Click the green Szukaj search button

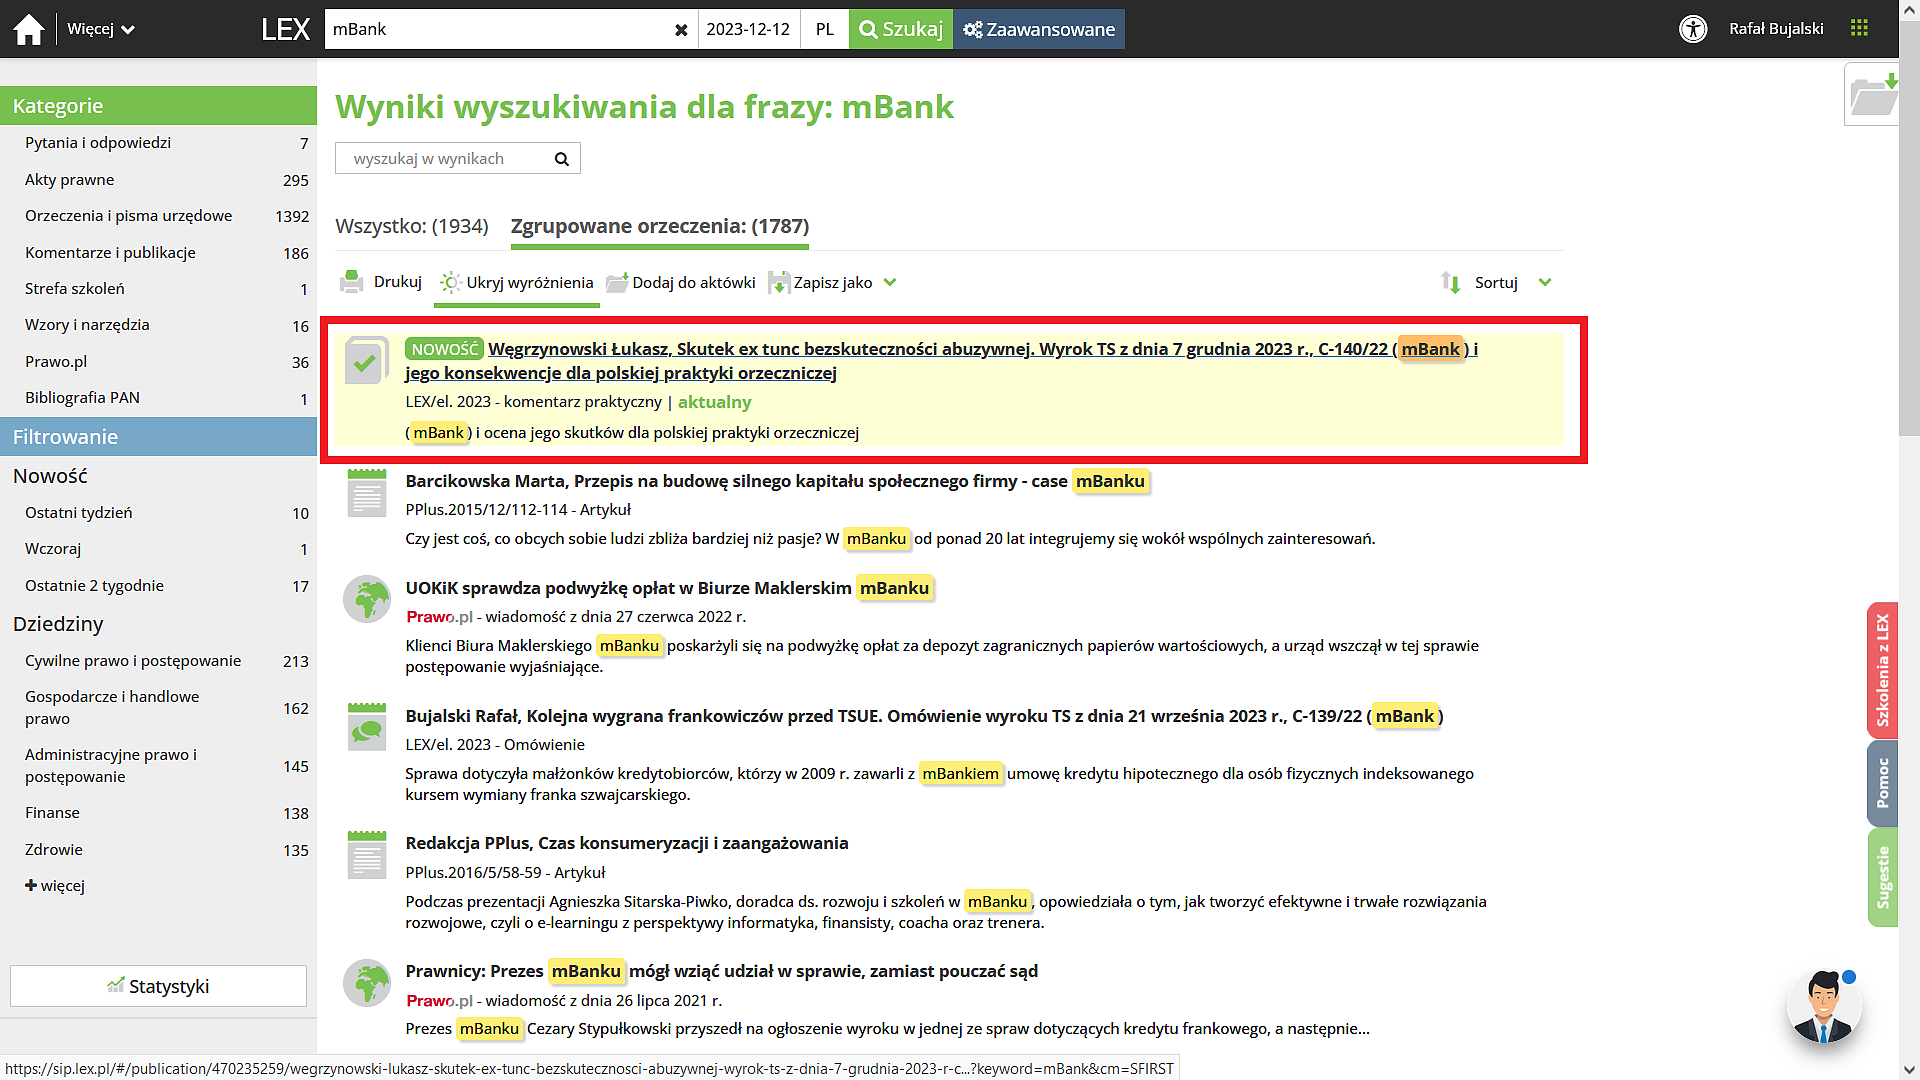click(901, 29)
